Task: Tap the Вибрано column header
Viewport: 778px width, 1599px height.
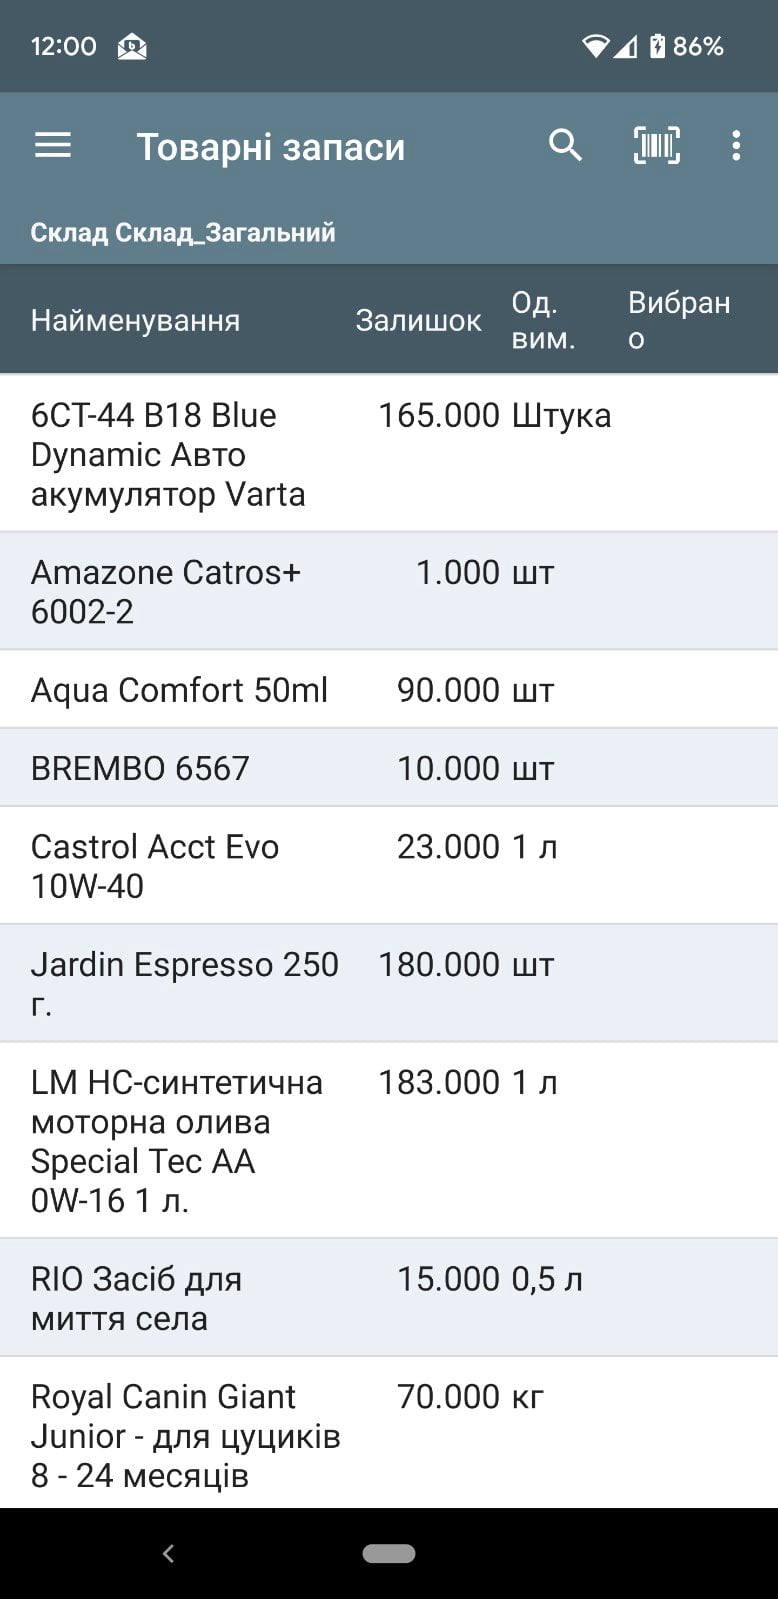Action: coord(679,320)
